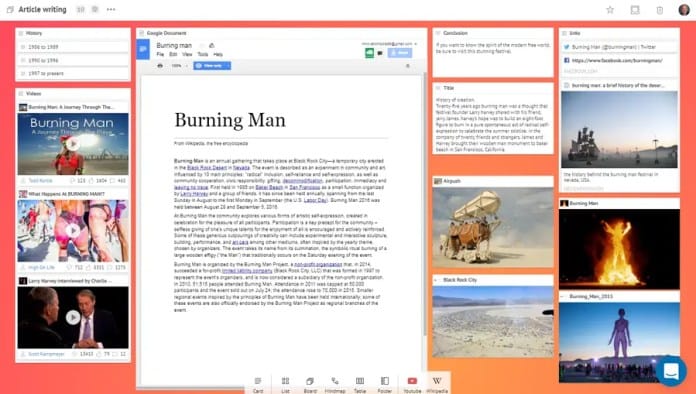Open the Youtube search tool

click(412, 384)
